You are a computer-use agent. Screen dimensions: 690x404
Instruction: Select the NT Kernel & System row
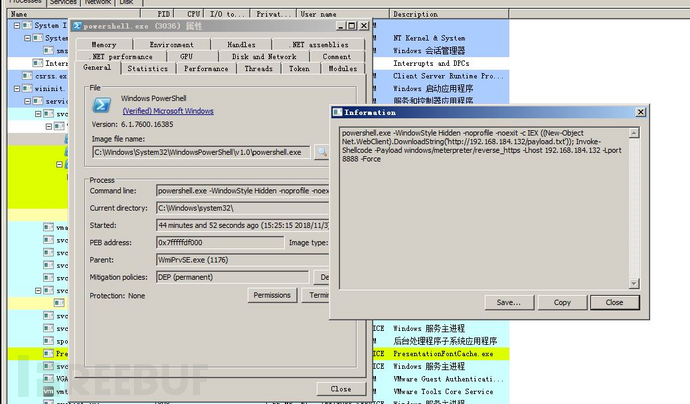point(429,38)
